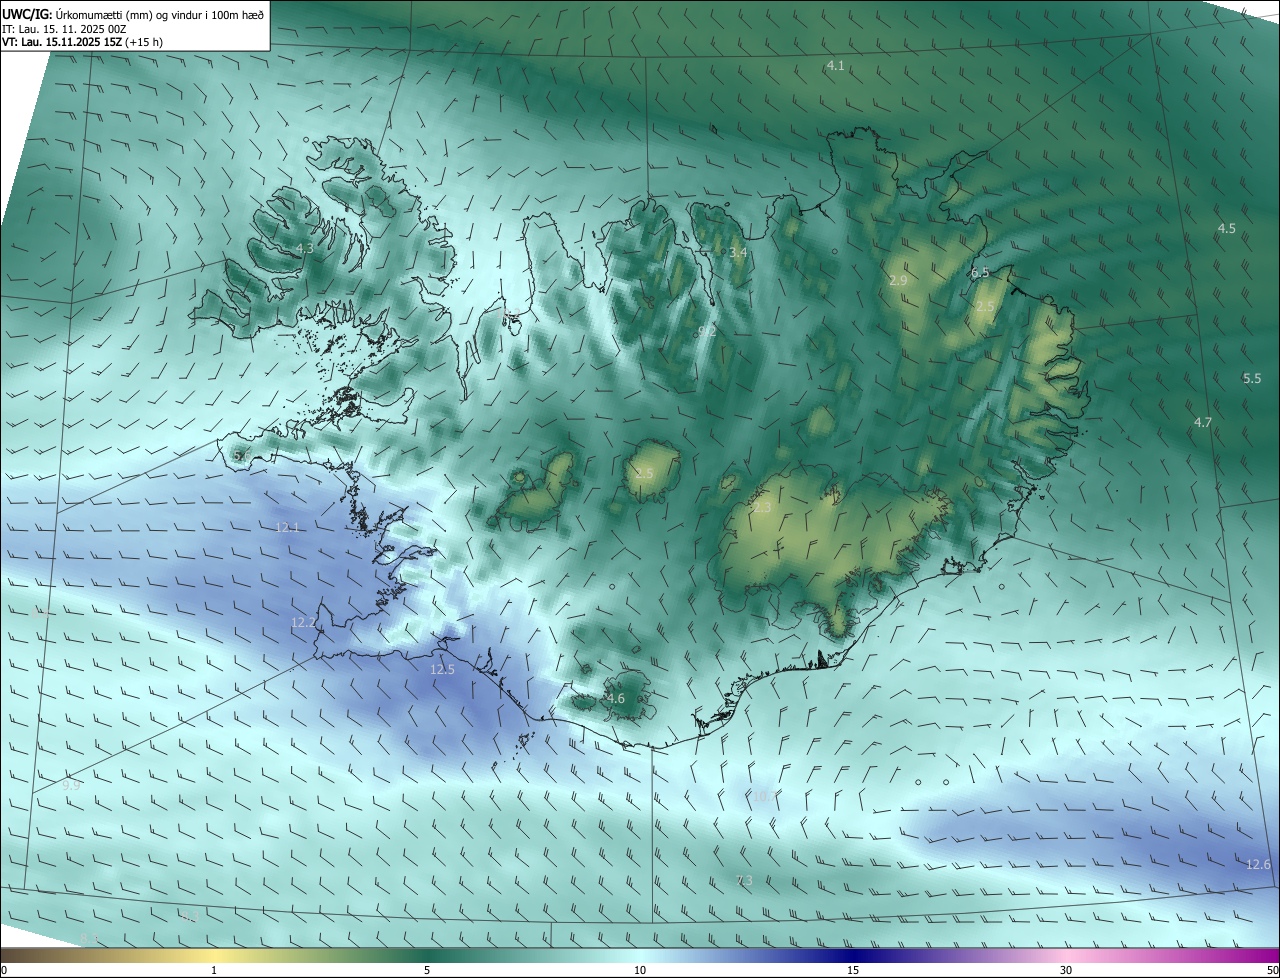The width and height of the screenshot is (1280, 978).
Task: Click the 'VT: Lau. 15.11.2025 15Z (+15 h)' line
Action: 82,42
